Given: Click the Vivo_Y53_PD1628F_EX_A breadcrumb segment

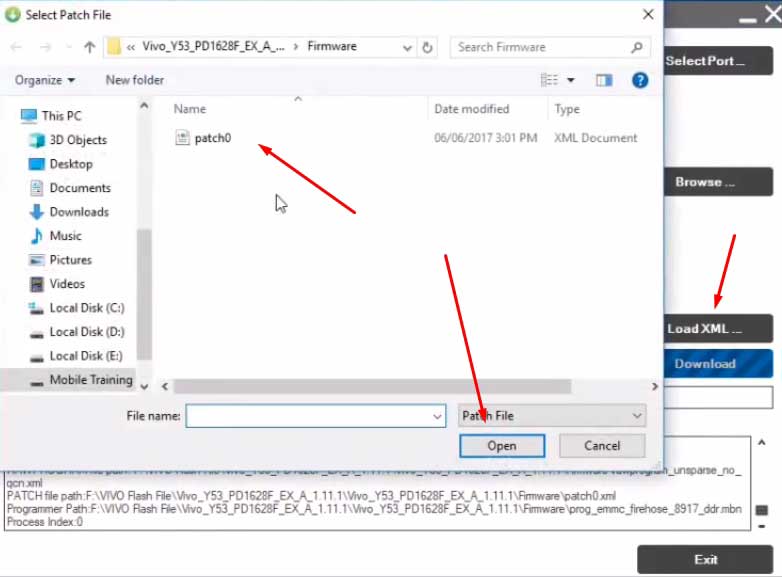Looking at the screenshot, I should (x=213, y=46).
